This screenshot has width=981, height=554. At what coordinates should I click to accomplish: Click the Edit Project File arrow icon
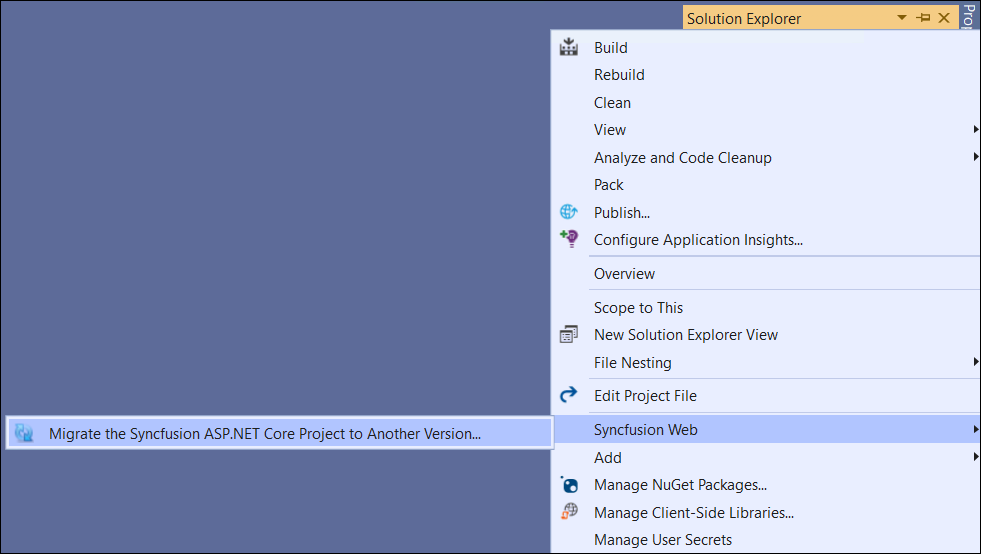[568, 395]
